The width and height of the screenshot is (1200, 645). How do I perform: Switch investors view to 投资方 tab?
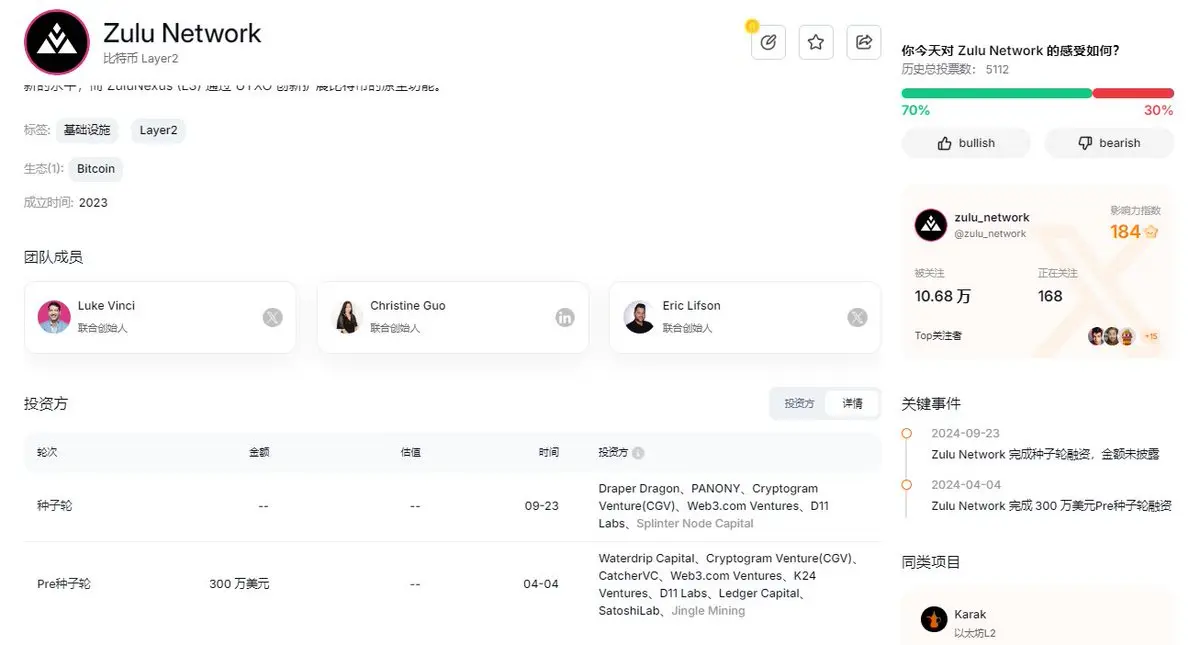pyautogui.click(x=799, y=404)
